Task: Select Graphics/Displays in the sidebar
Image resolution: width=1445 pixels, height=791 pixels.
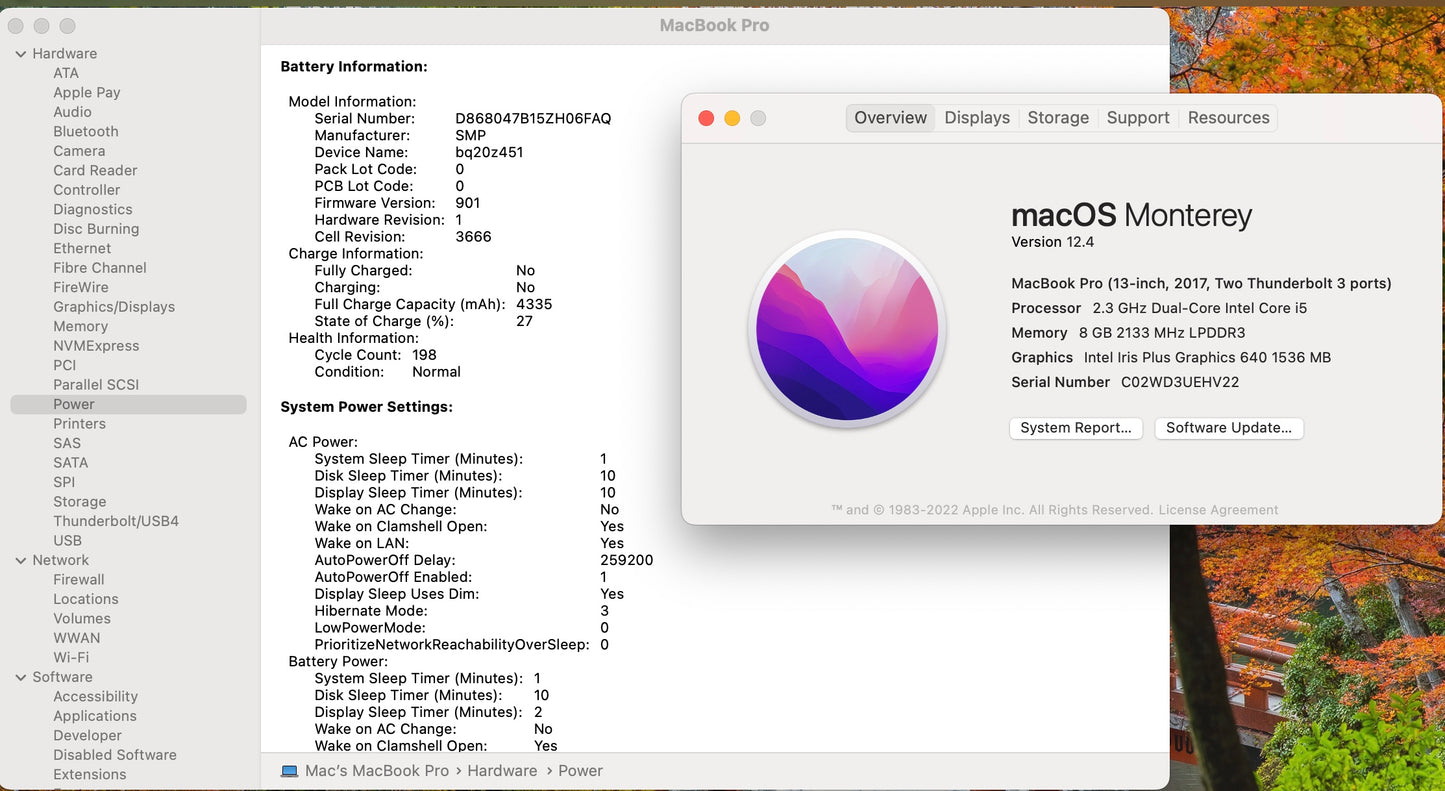Action: (x=114, y=307)
